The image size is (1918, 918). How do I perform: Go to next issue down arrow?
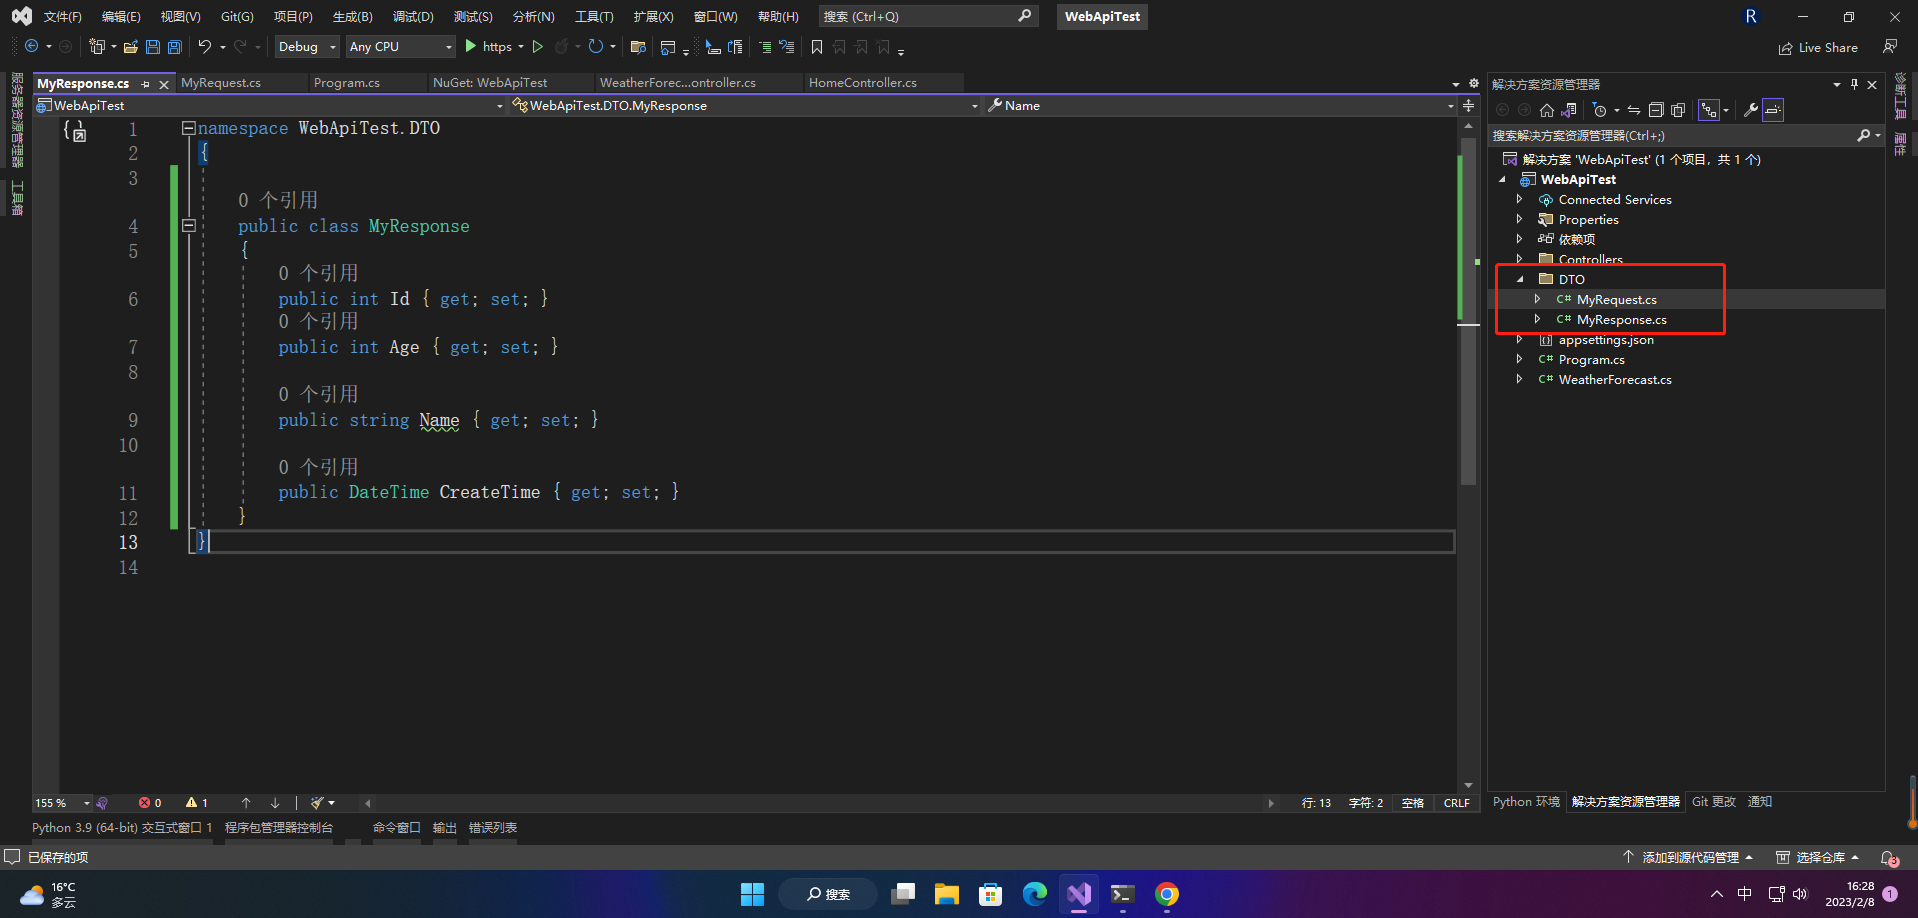click(275, 803)
